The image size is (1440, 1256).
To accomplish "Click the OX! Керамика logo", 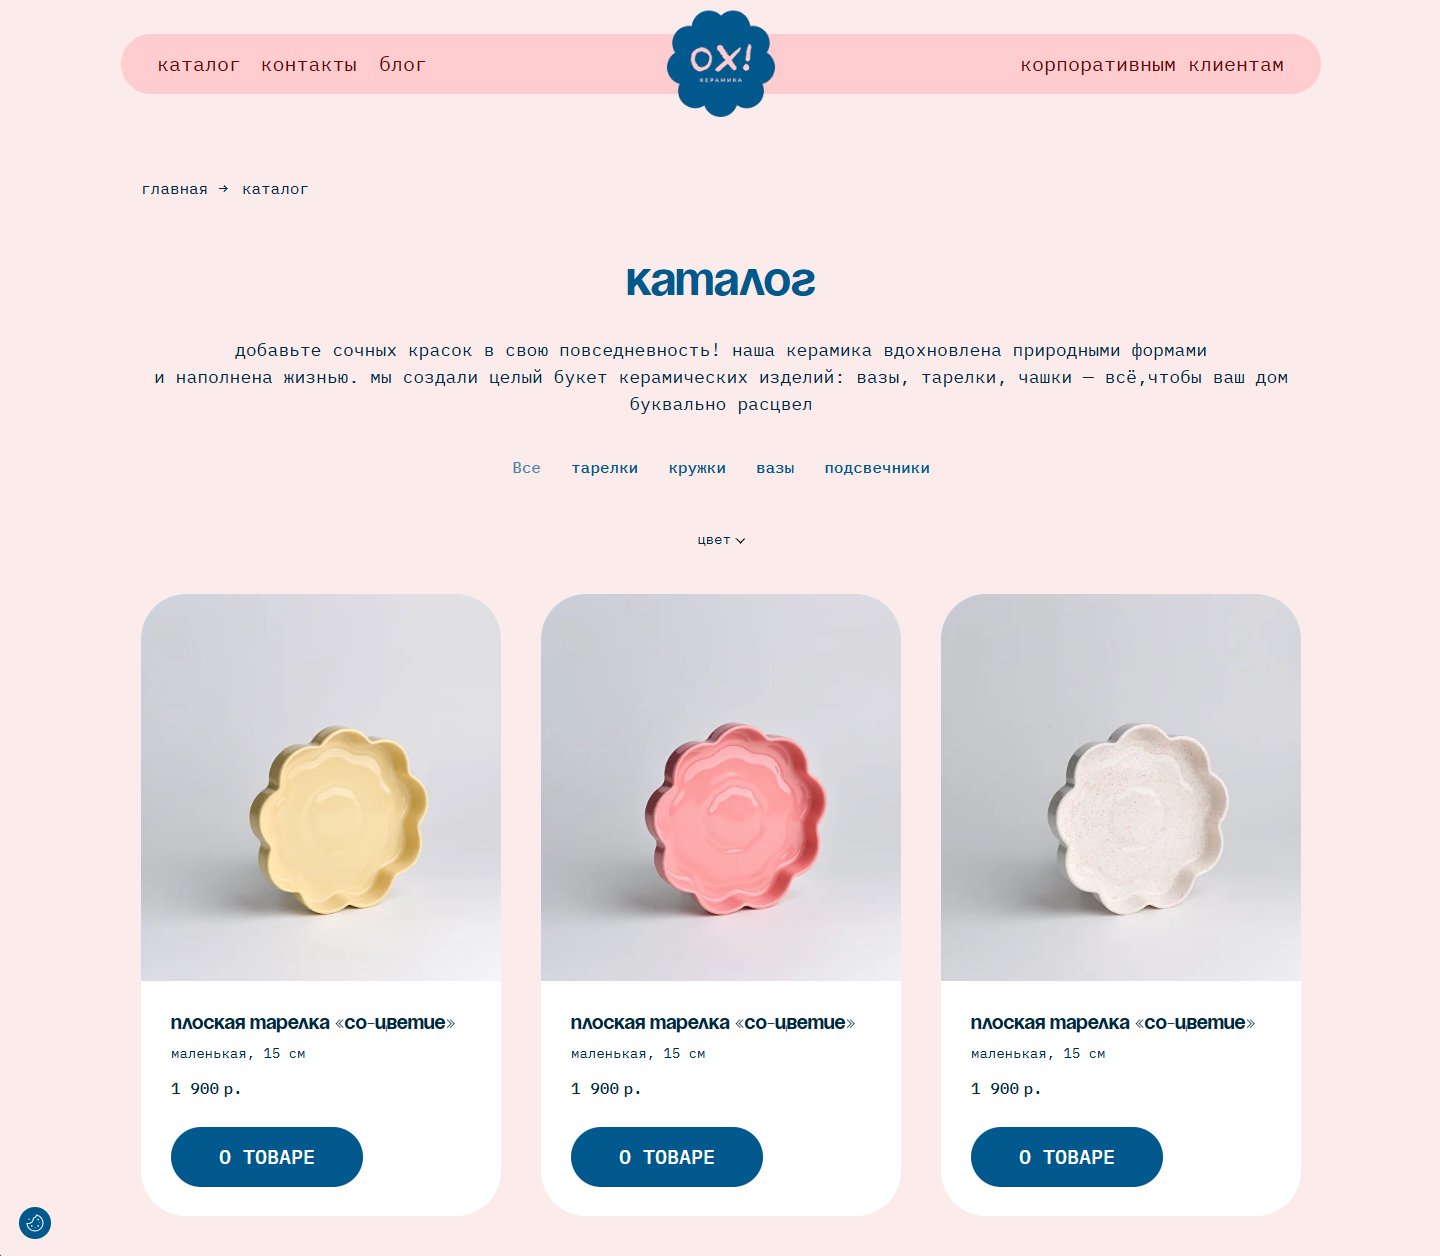I will [x=721, y=63].
